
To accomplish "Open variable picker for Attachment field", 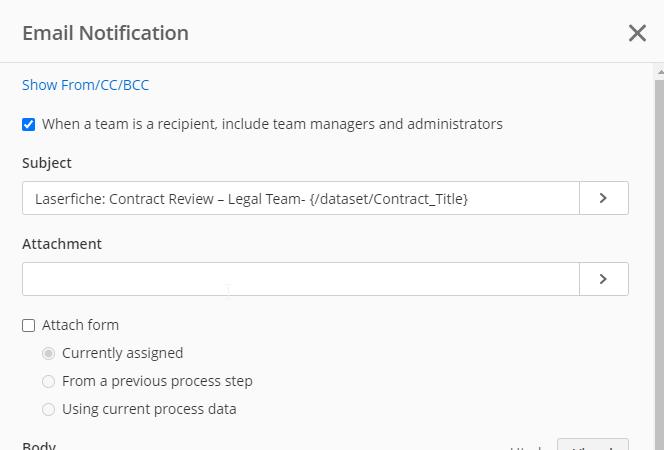I will 603,279.
